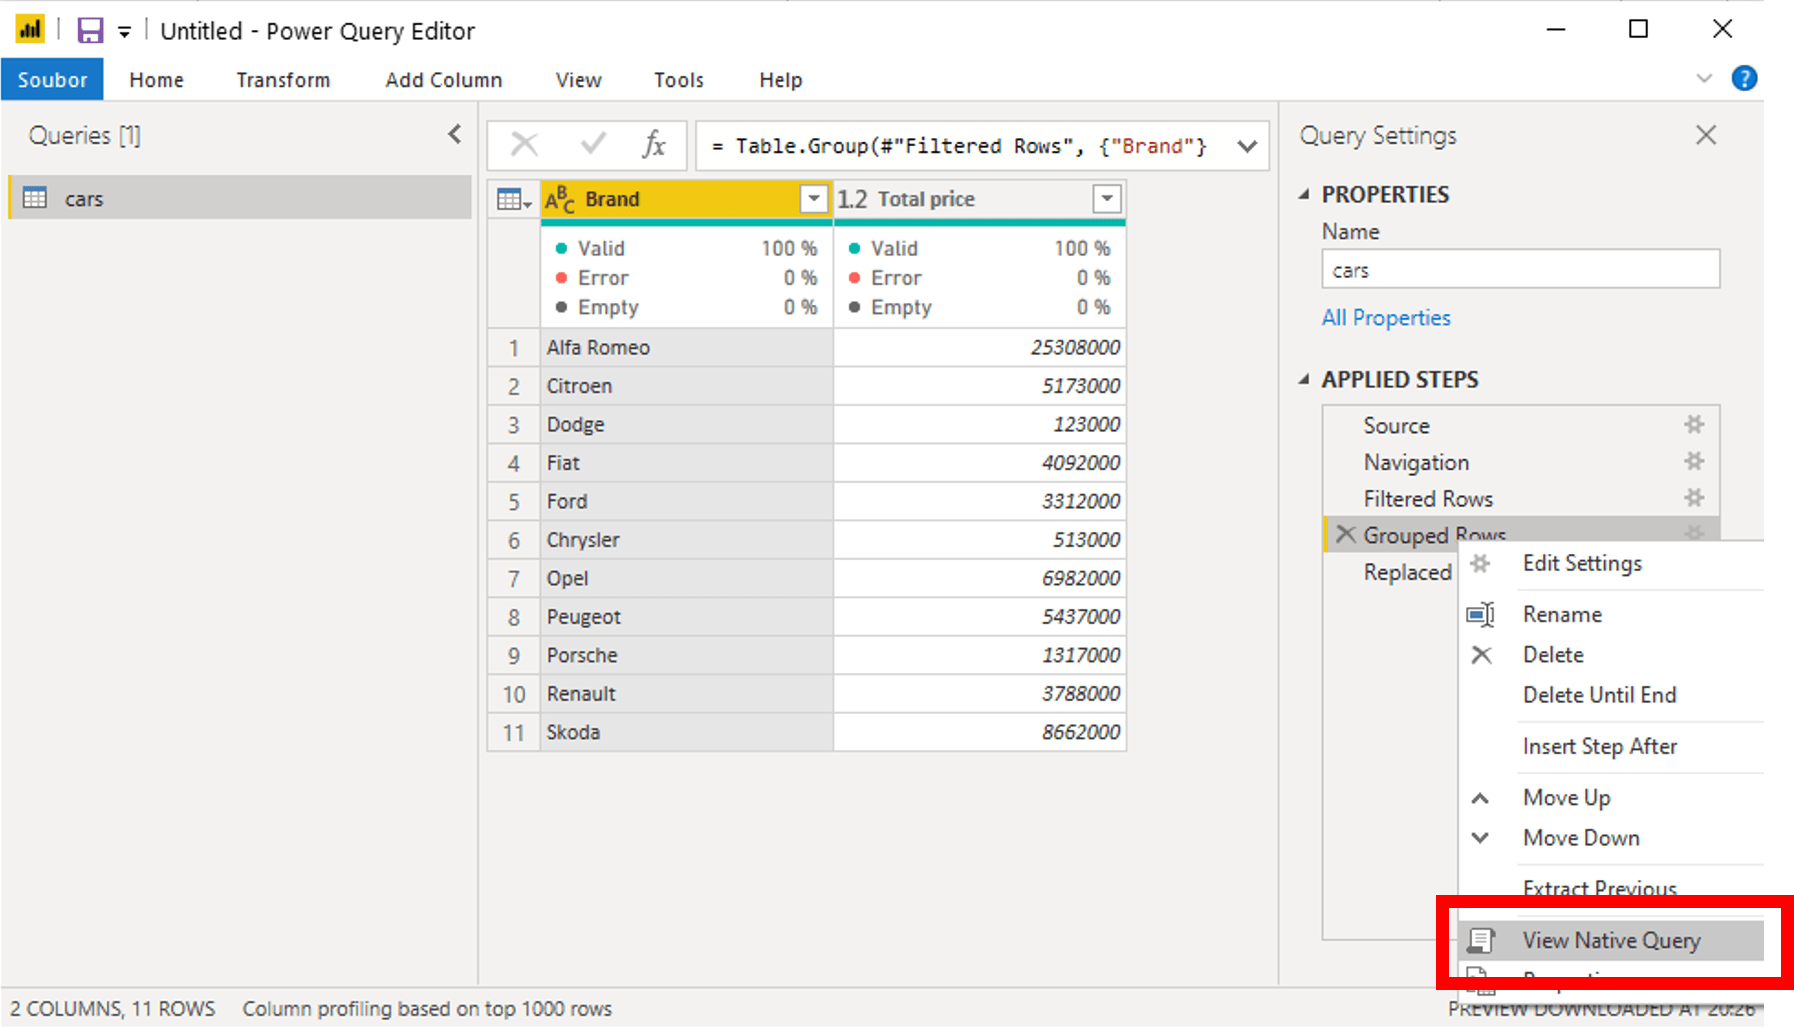This screenshot has width=1794, height=1027.
Task: Open the Soubor file tab
Action: 52,80
